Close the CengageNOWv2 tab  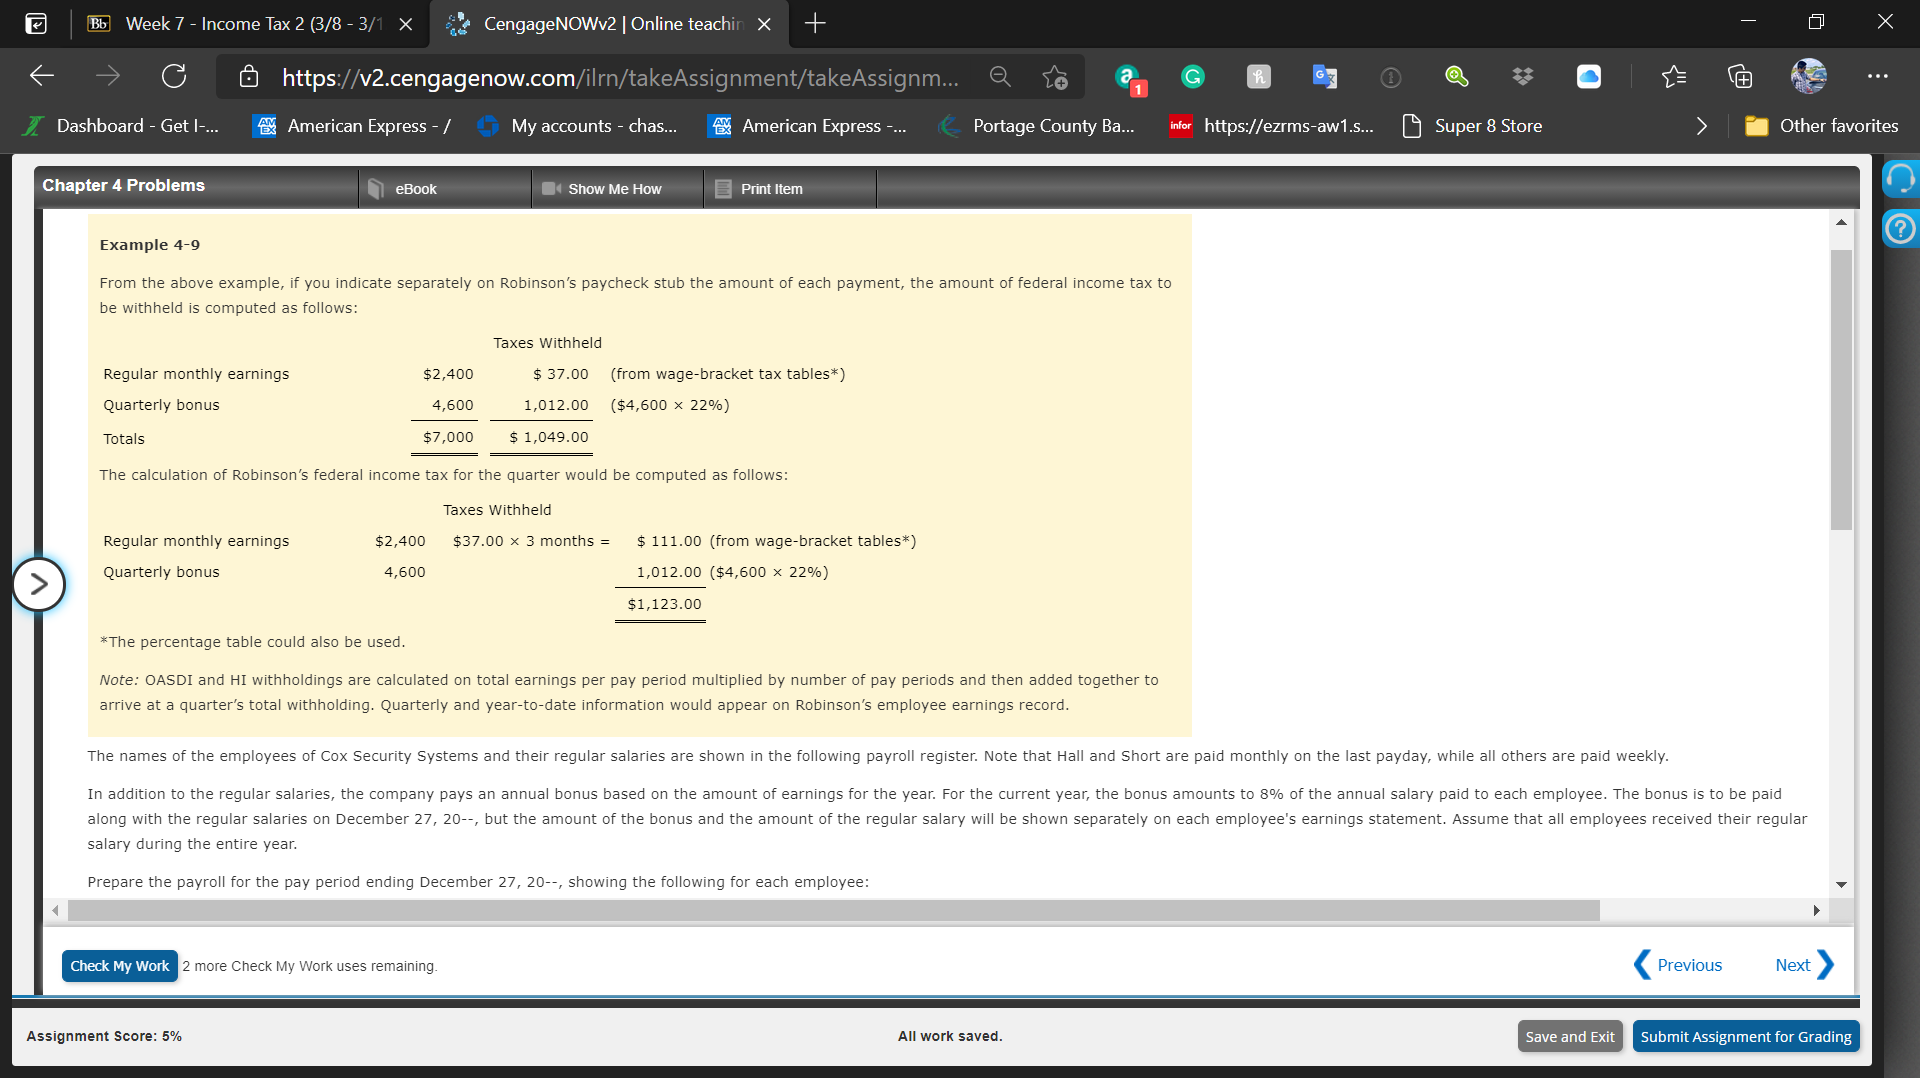pyautogui.click(x=764, y=24)
